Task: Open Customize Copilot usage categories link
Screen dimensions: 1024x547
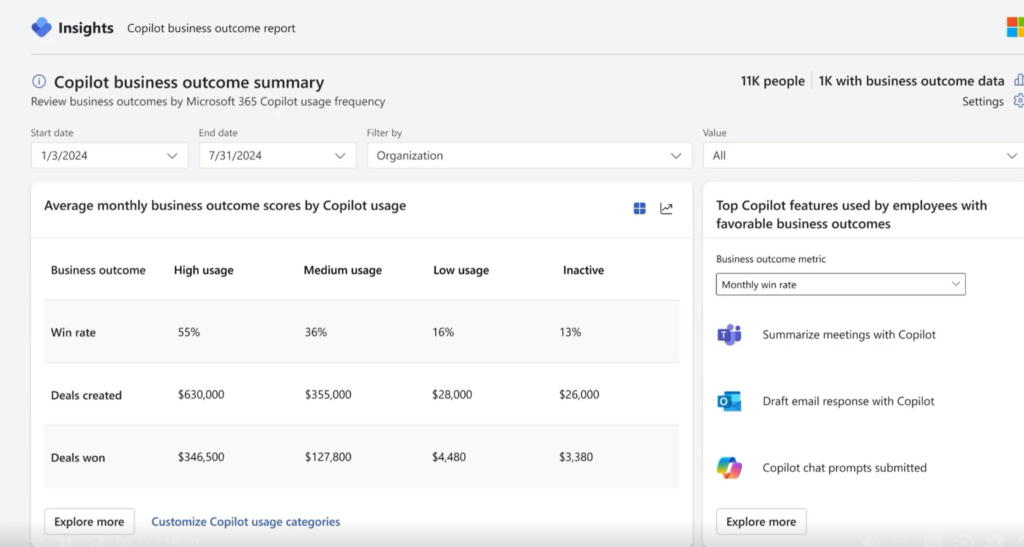Action: tap(246, 522)
